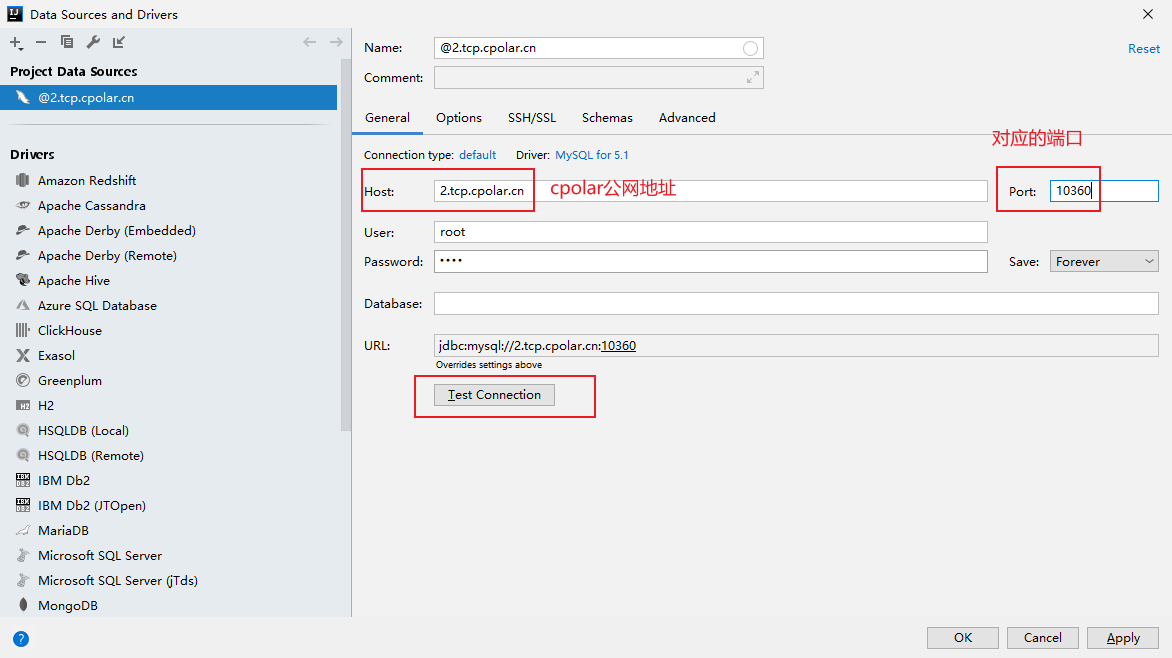Add a new data source with plus icon

(16, 43)
